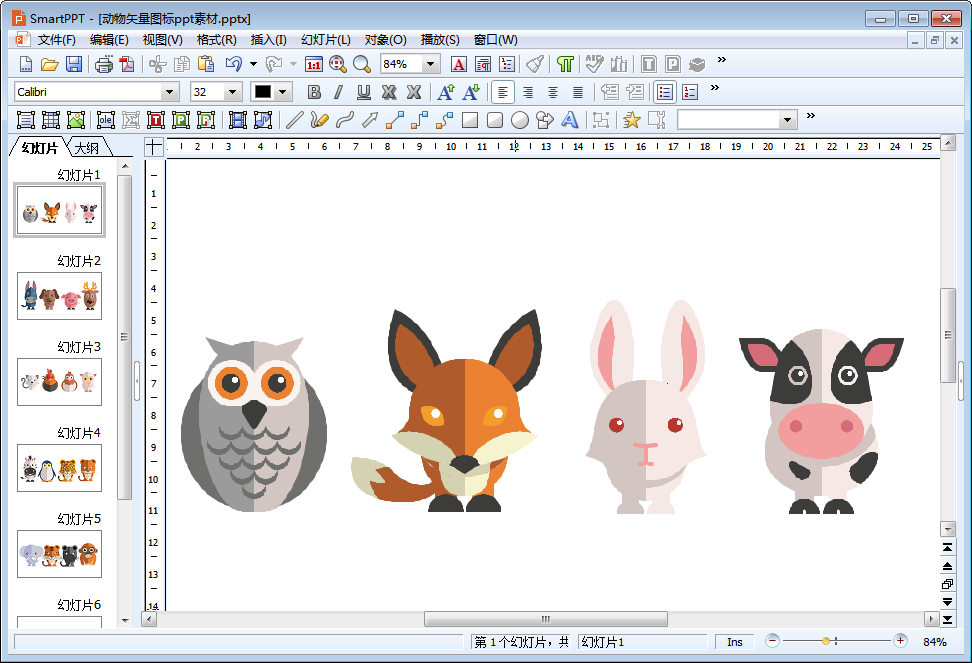Insert a picture frame

(x=76, y=120)
